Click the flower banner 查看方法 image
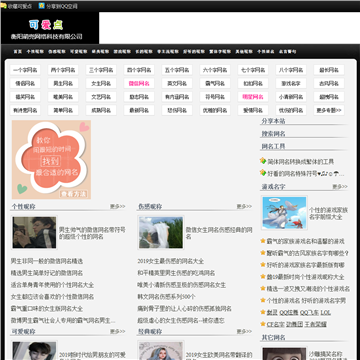 tap(51, 160)
